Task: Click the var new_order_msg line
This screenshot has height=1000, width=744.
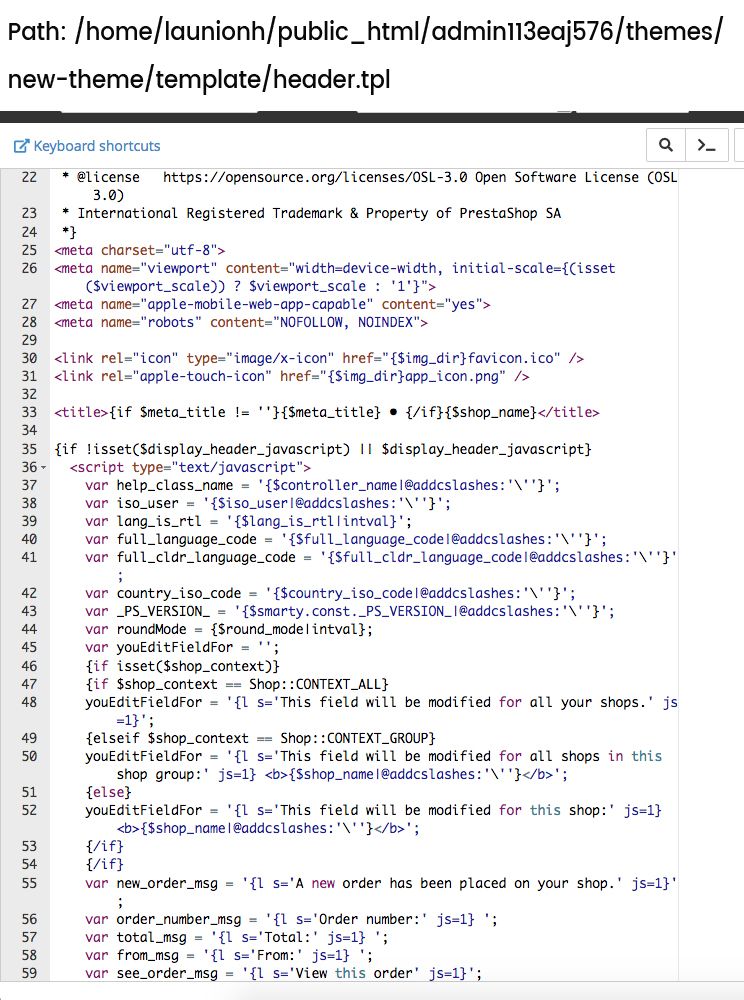Action: click(381, 892)
